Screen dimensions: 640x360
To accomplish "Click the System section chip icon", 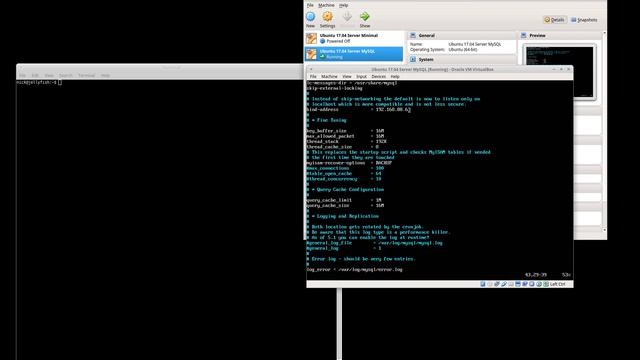I will [413, 60].
